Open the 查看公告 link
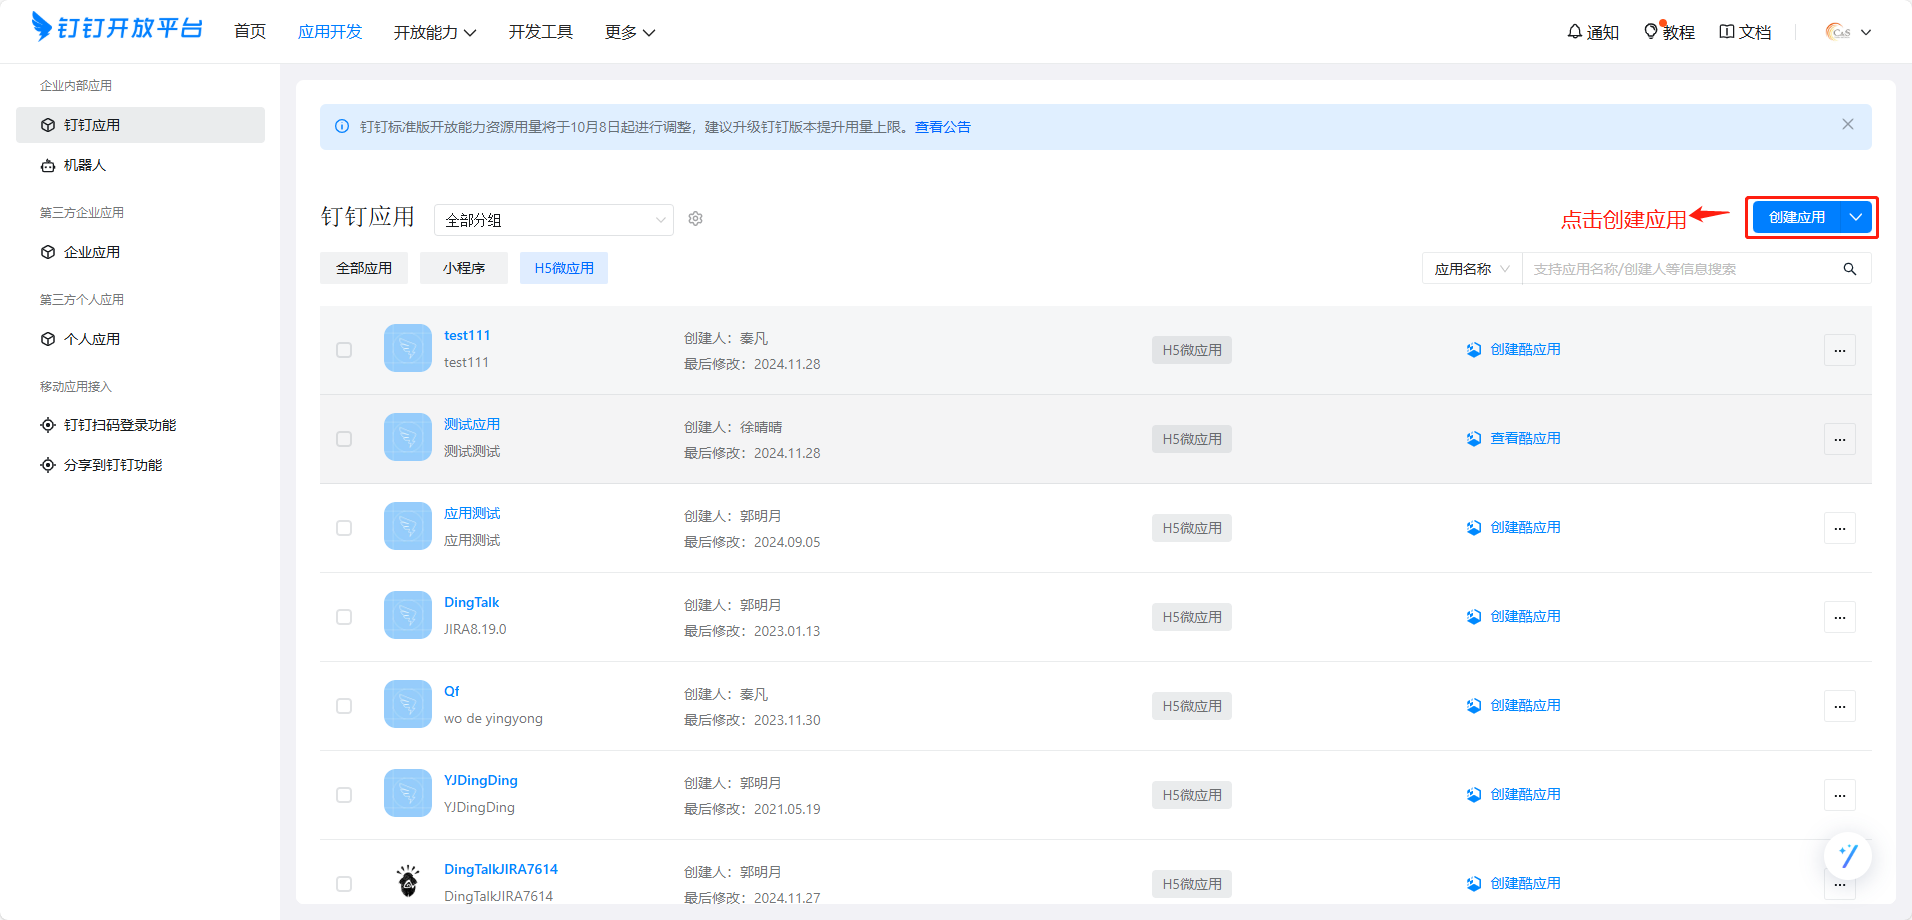The width and height of the screenshot is (1912, 920). (x=942, y=127)
